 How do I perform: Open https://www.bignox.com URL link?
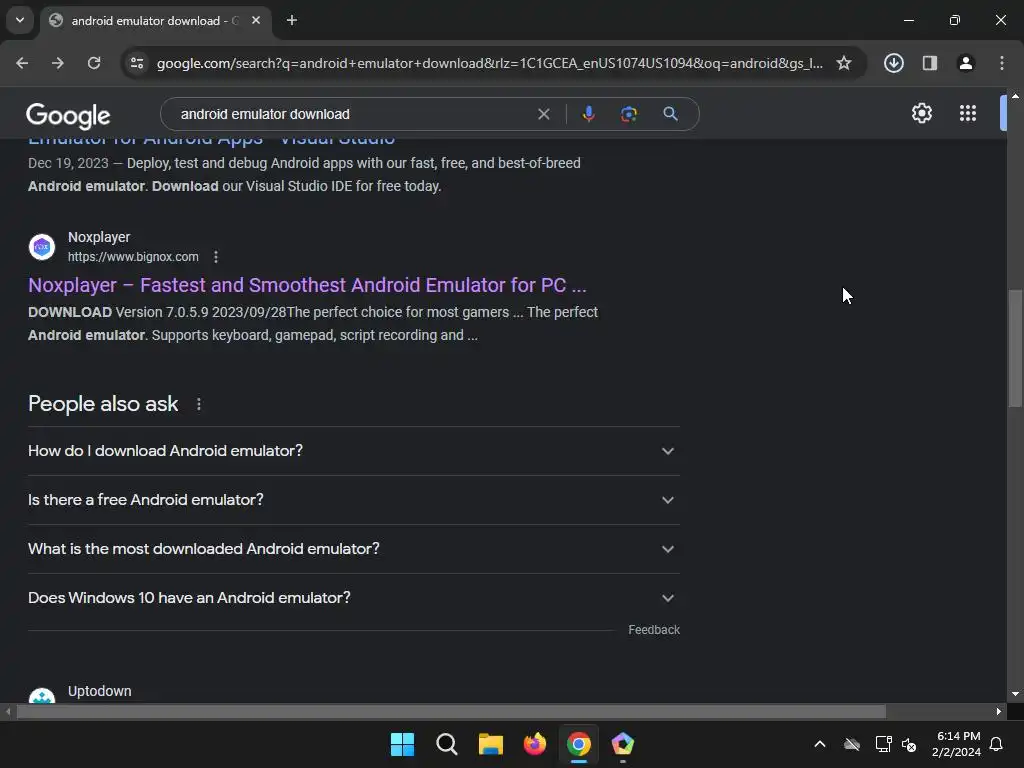pyautogui.click(x=133, y=257)
